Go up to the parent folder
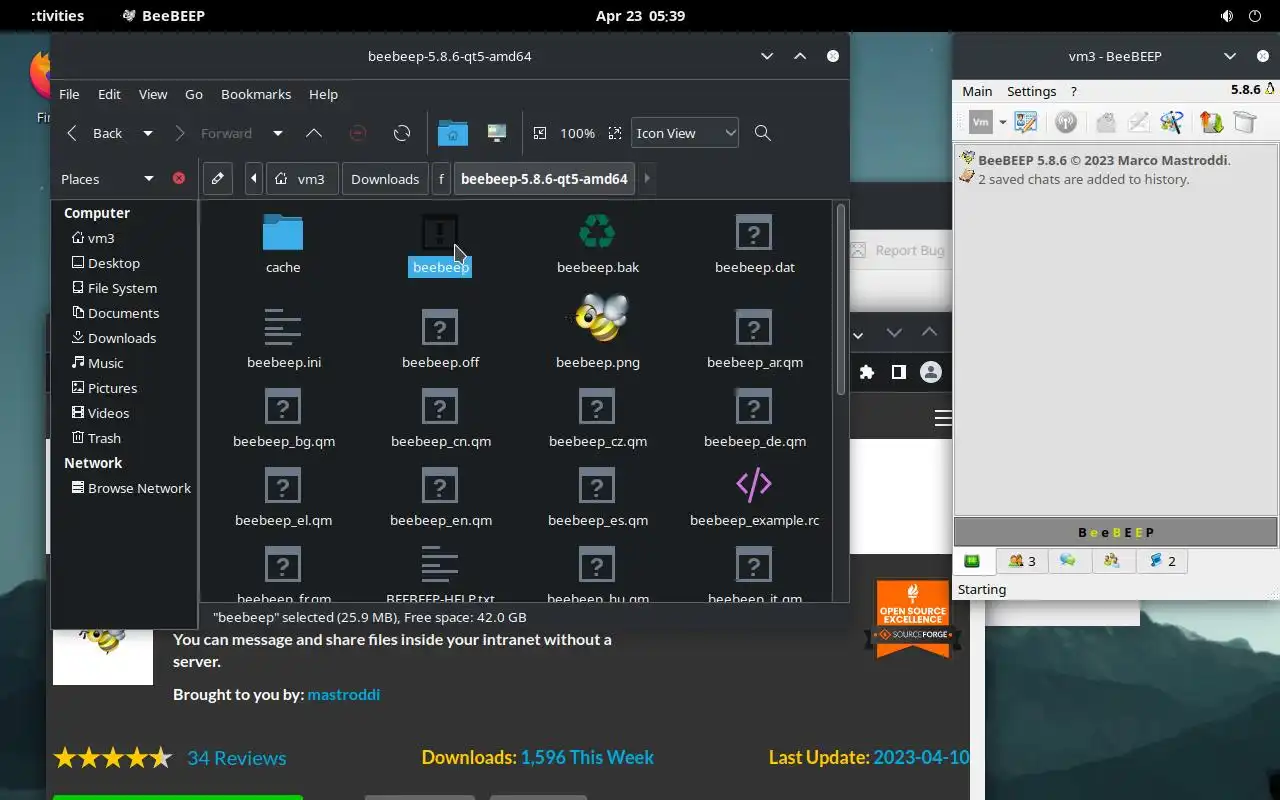The width and height of the screenshot is (1280, 800). click(x=314, y=133)
